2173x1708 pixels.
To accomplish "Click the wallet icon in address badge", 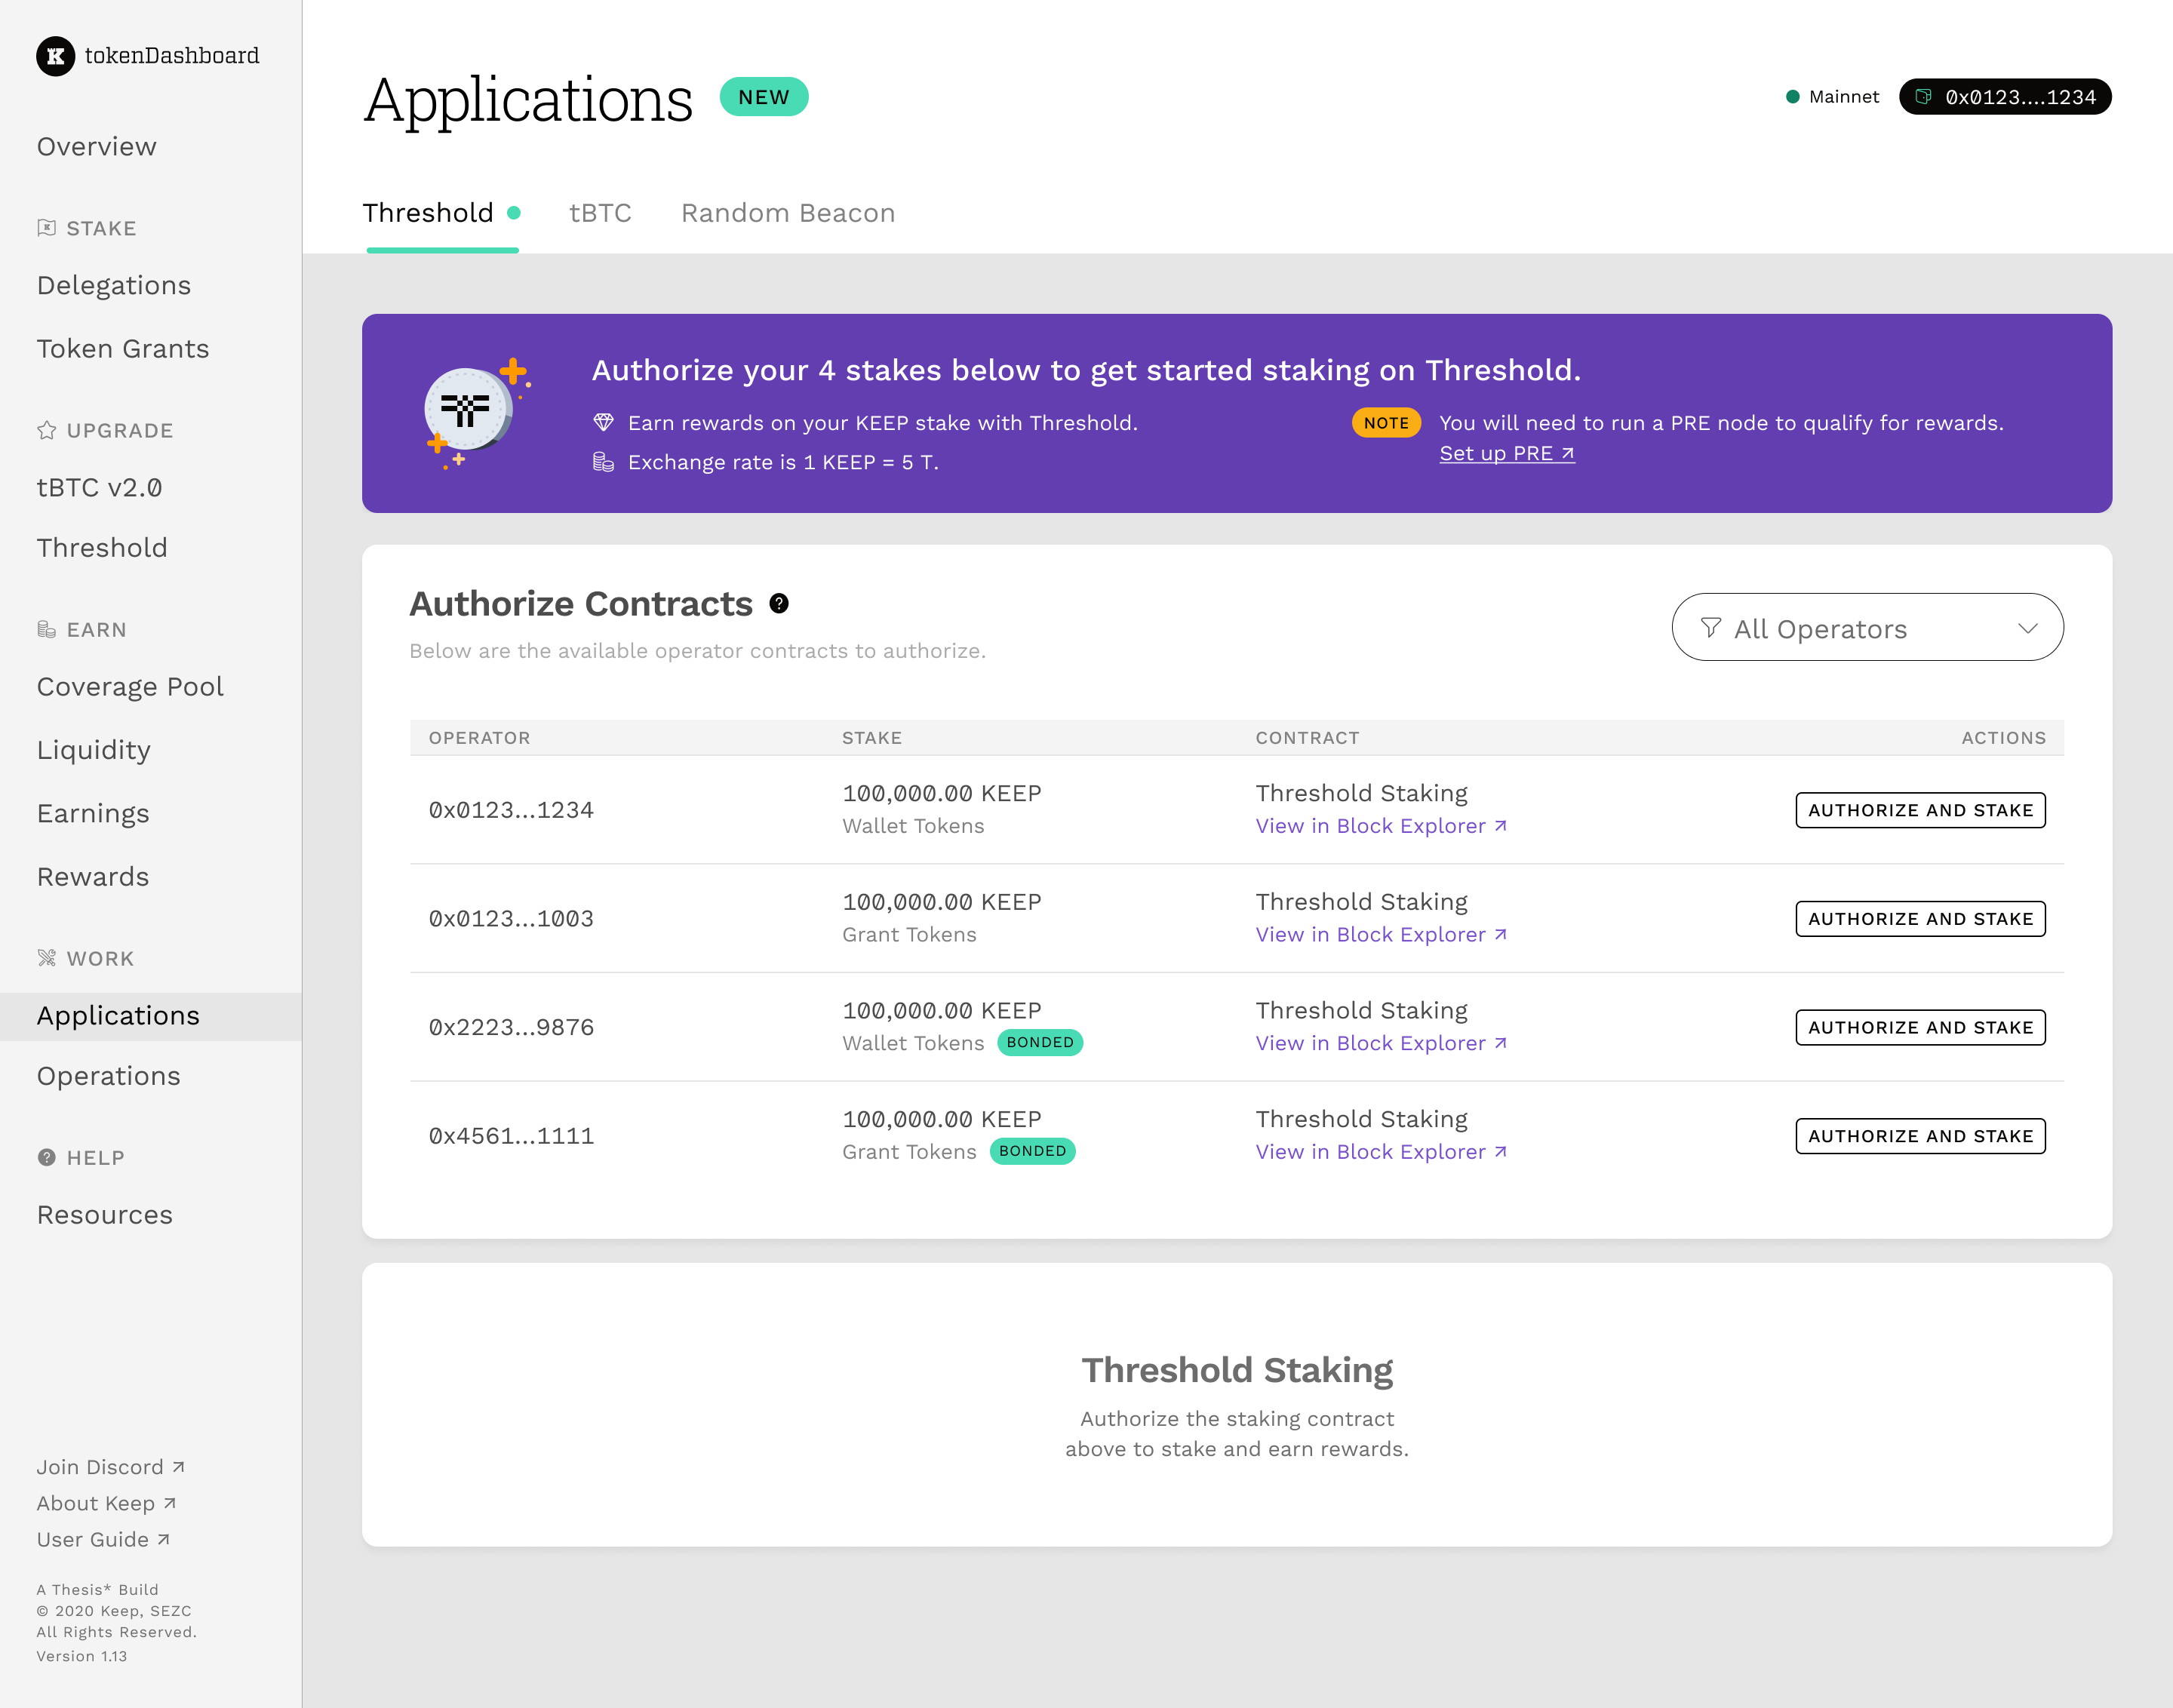I will click(1923, 97).
